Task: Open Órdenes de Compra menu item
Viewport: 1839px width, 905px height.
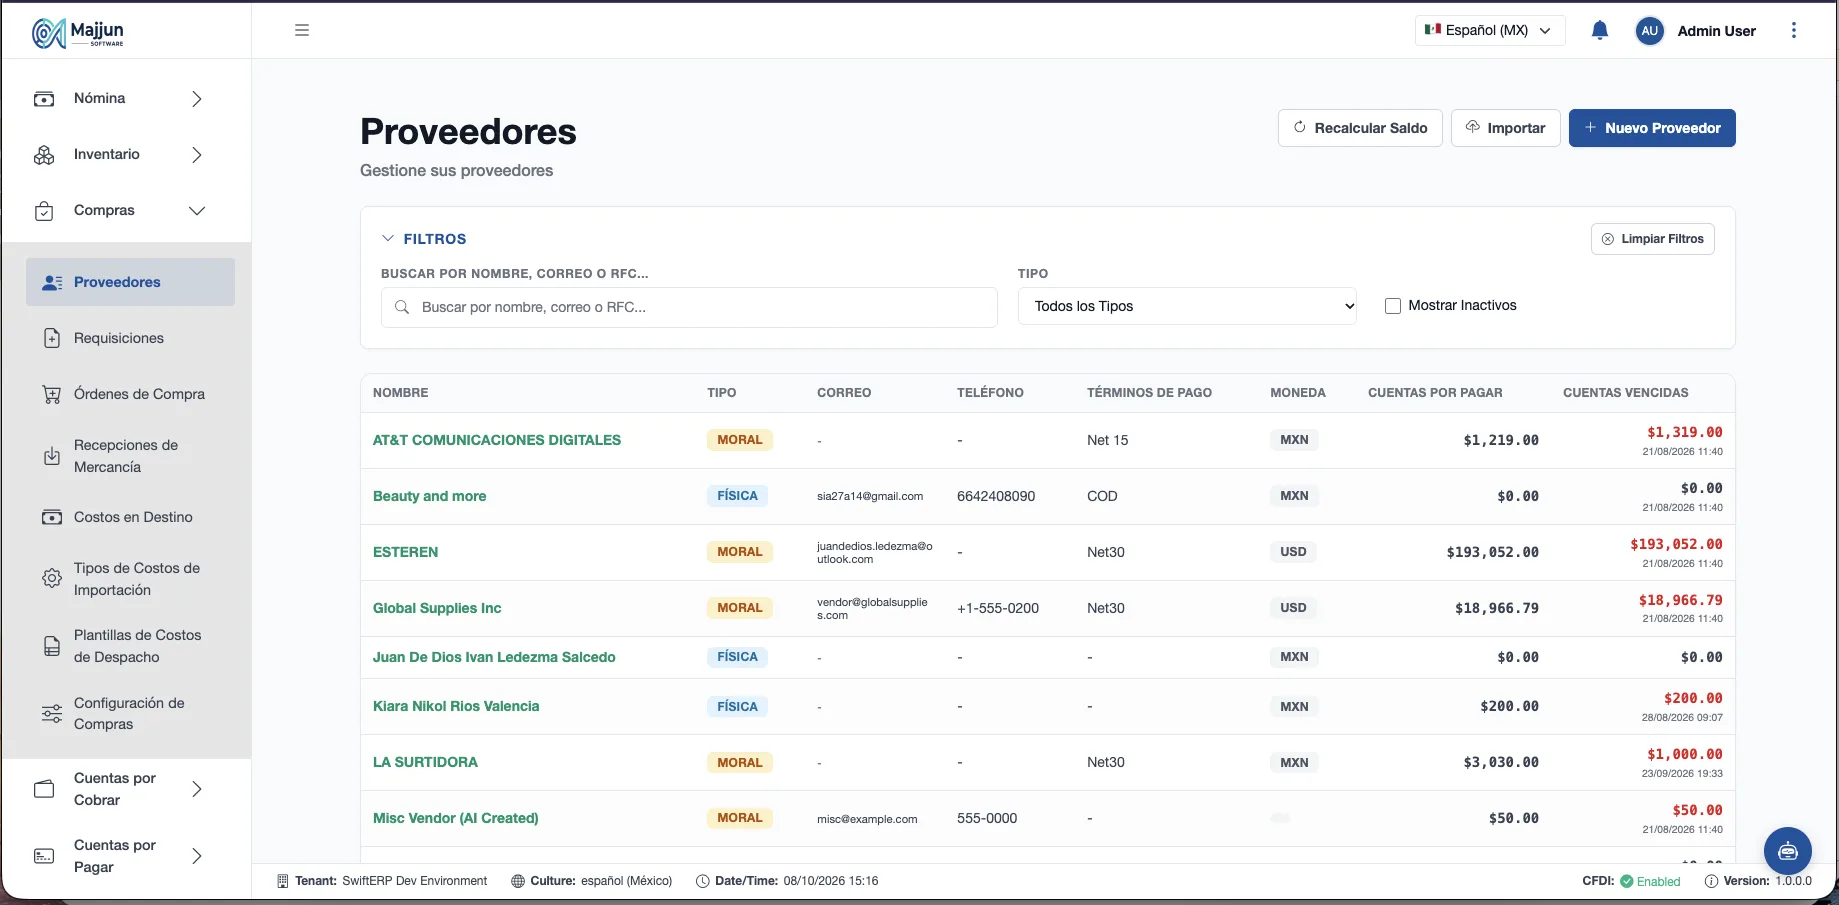Action: point(130,394)
